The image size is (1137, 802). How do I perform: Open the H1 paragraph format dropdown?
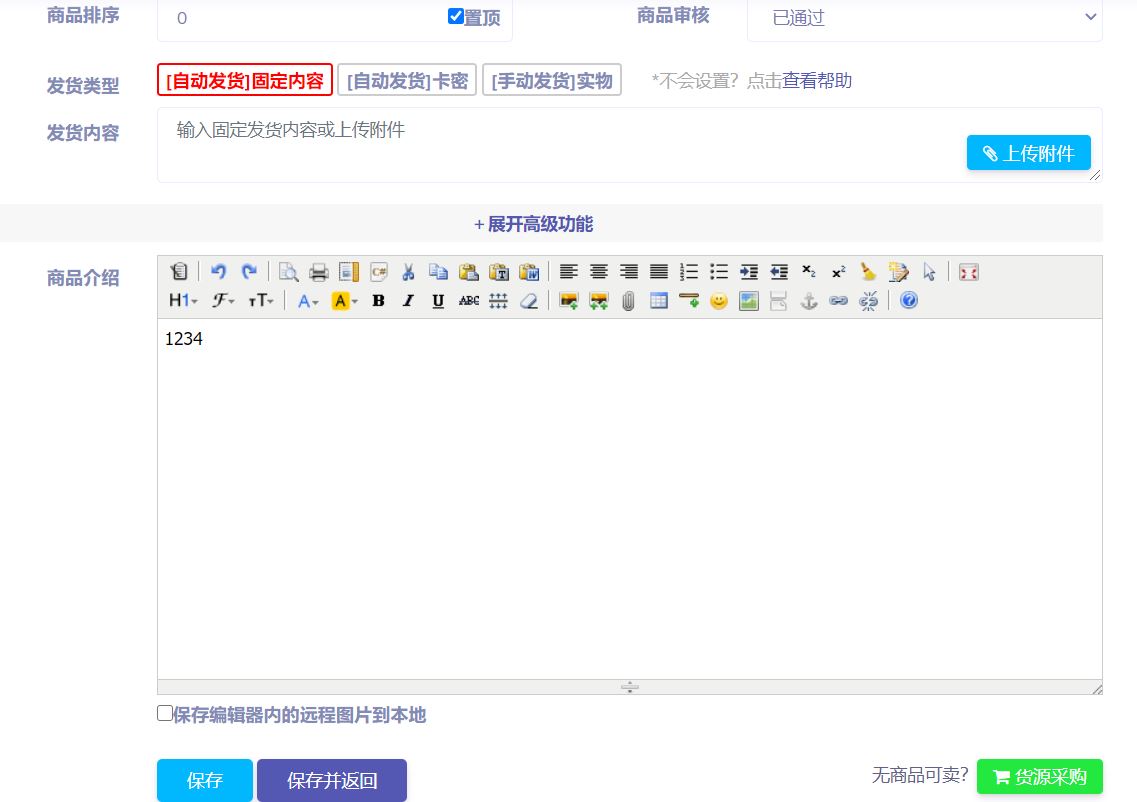183,301
